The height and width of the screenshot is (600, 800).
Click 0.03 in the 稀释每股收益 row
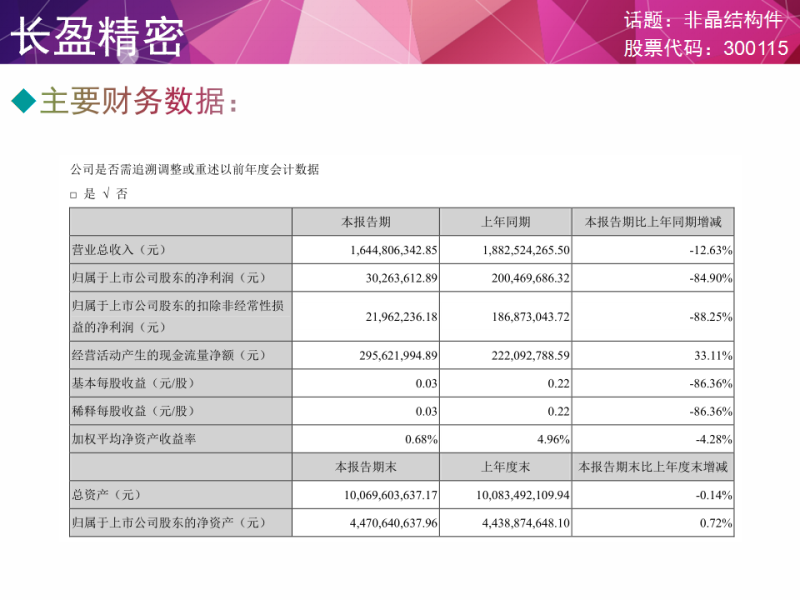pos(427,412)
